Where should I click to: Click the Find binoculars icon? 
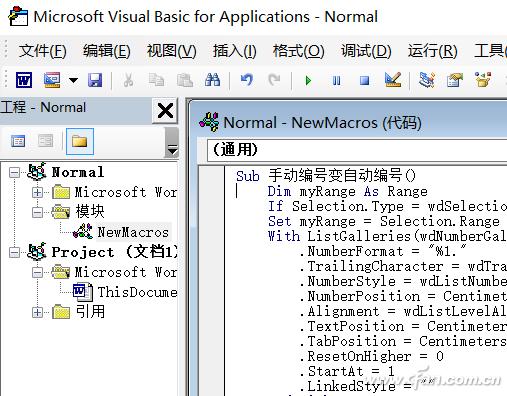click(212, 80)
